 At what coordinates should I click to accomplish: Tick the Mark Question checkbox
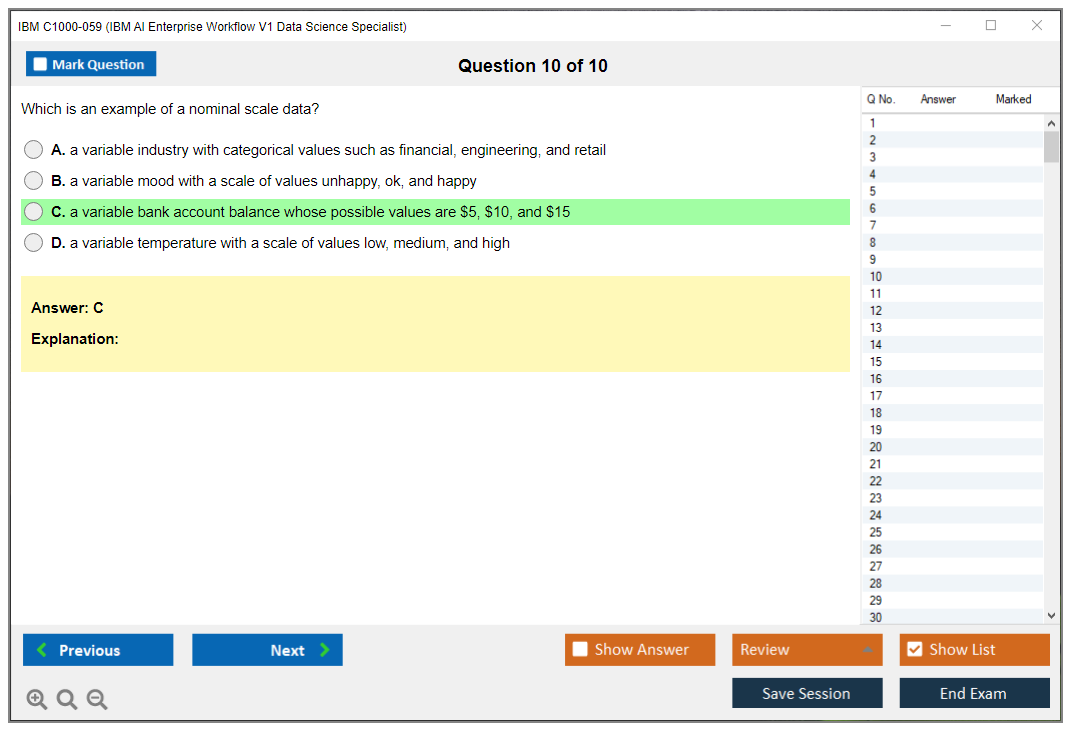(x=41, y=65)
